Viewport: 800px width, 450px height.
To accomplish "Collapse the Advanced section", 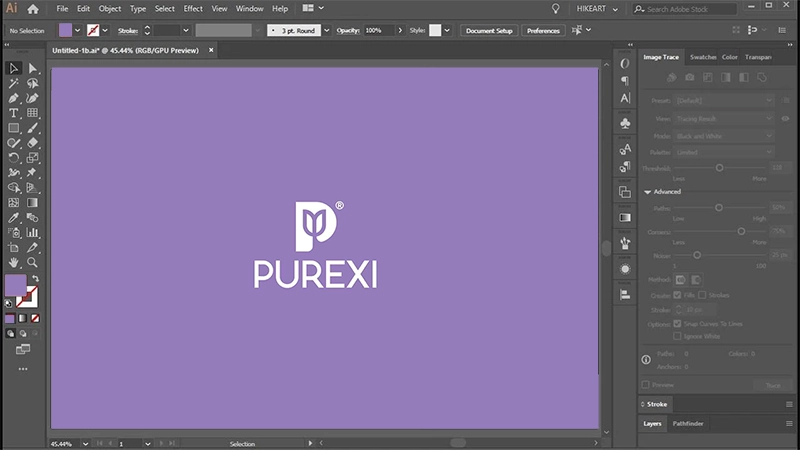I will 647,192.
